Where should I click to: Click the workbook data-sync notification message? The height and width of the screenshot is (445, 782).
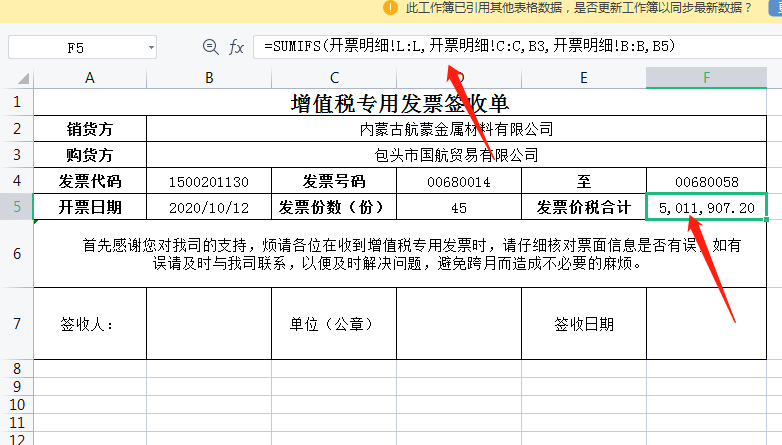tap(579, 7)
